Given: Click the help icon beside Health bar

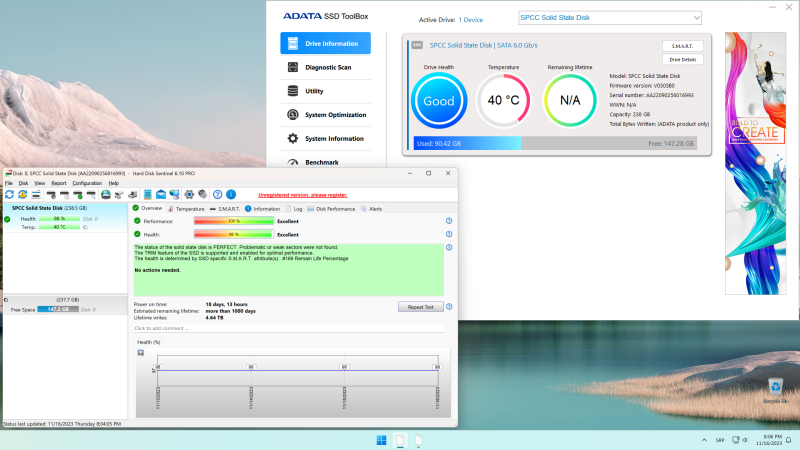Looking at the screenshot, I should pyautogui.click(x=449, y=234).
